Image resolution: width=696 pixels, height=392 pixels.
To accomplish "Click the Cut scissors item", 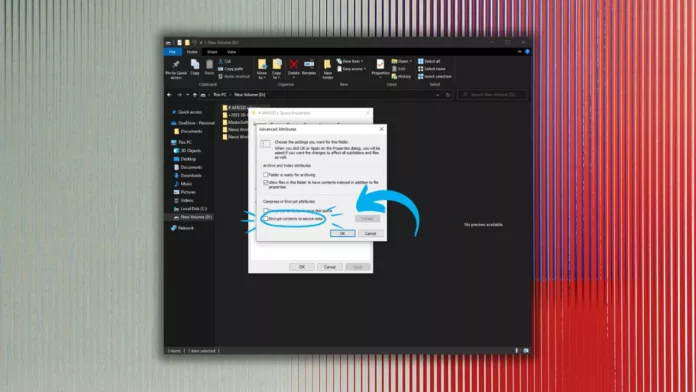I will (x=225, y=61).
